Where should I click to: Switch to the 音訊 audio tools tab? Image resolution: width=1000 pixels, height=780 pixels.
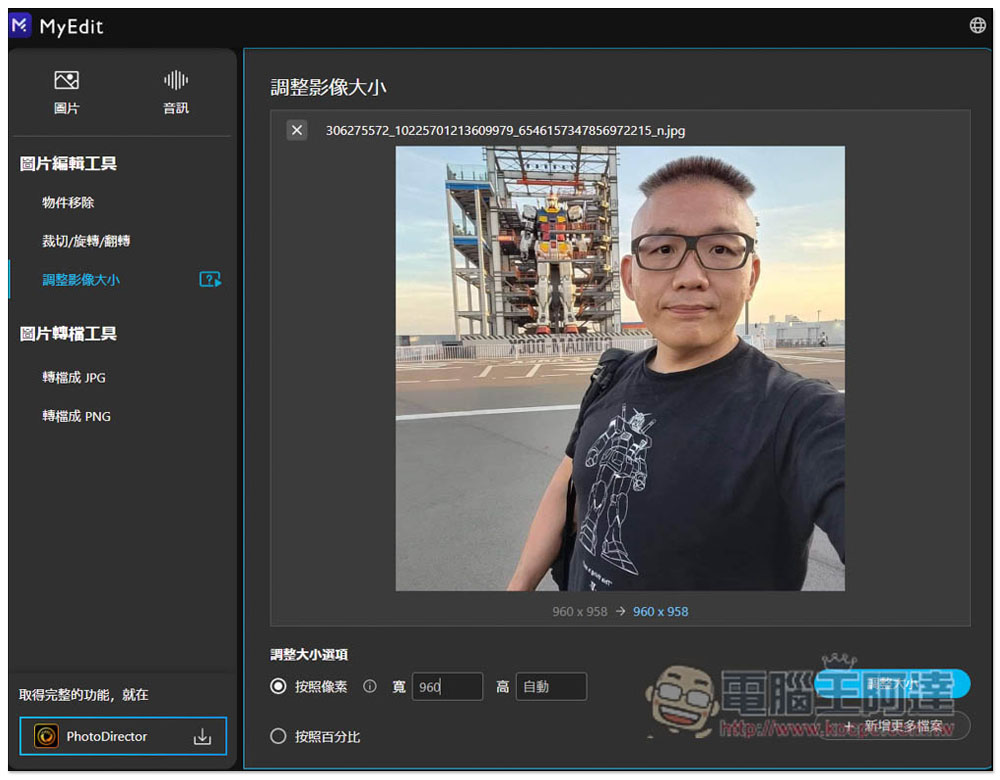tap(176, 92)
